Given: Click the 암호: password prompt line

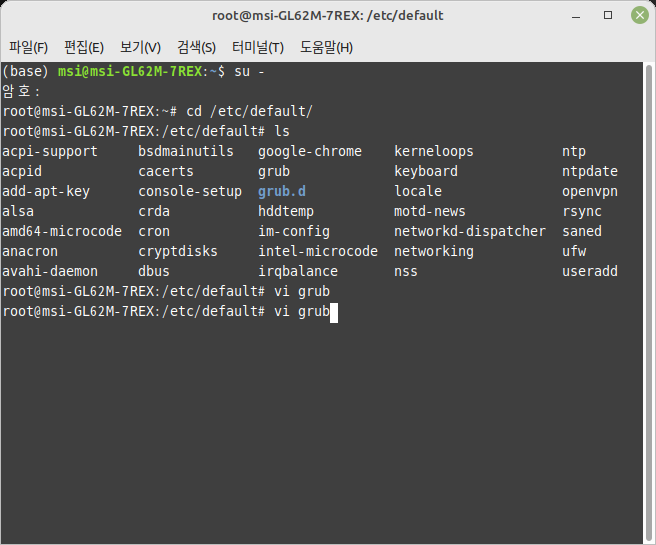Looking at the screenshot, I should [21, 92].
